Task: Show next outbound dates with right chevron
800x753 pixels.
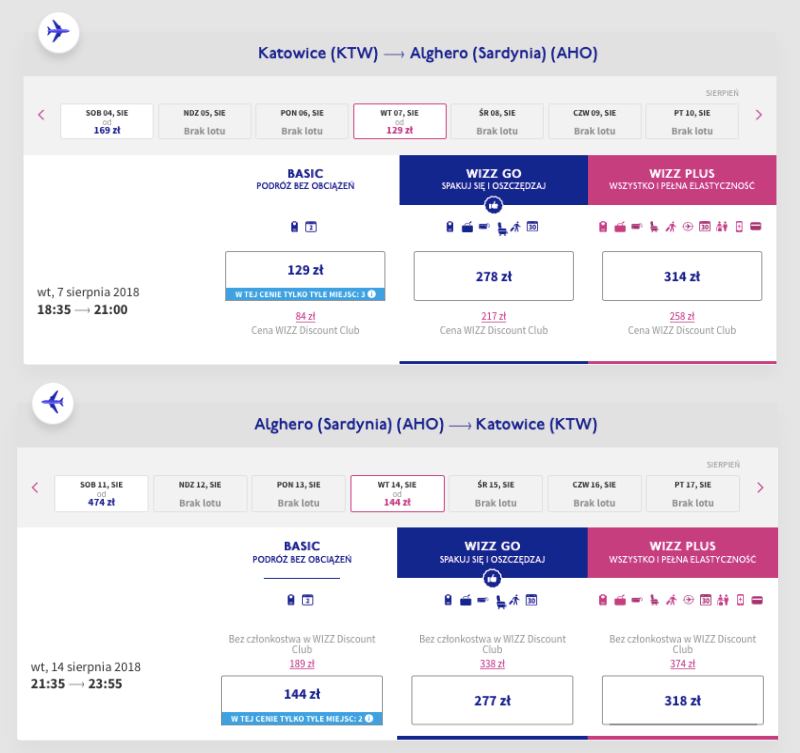Action: pyautogui.click(x=759, y=115)
